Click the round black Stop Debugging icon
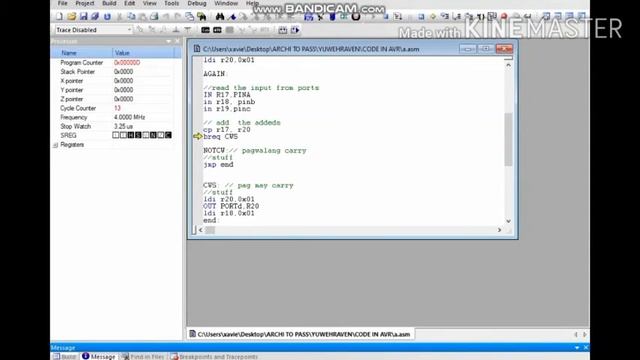Viewport: 640px width, 360px height. click(356, 16)
